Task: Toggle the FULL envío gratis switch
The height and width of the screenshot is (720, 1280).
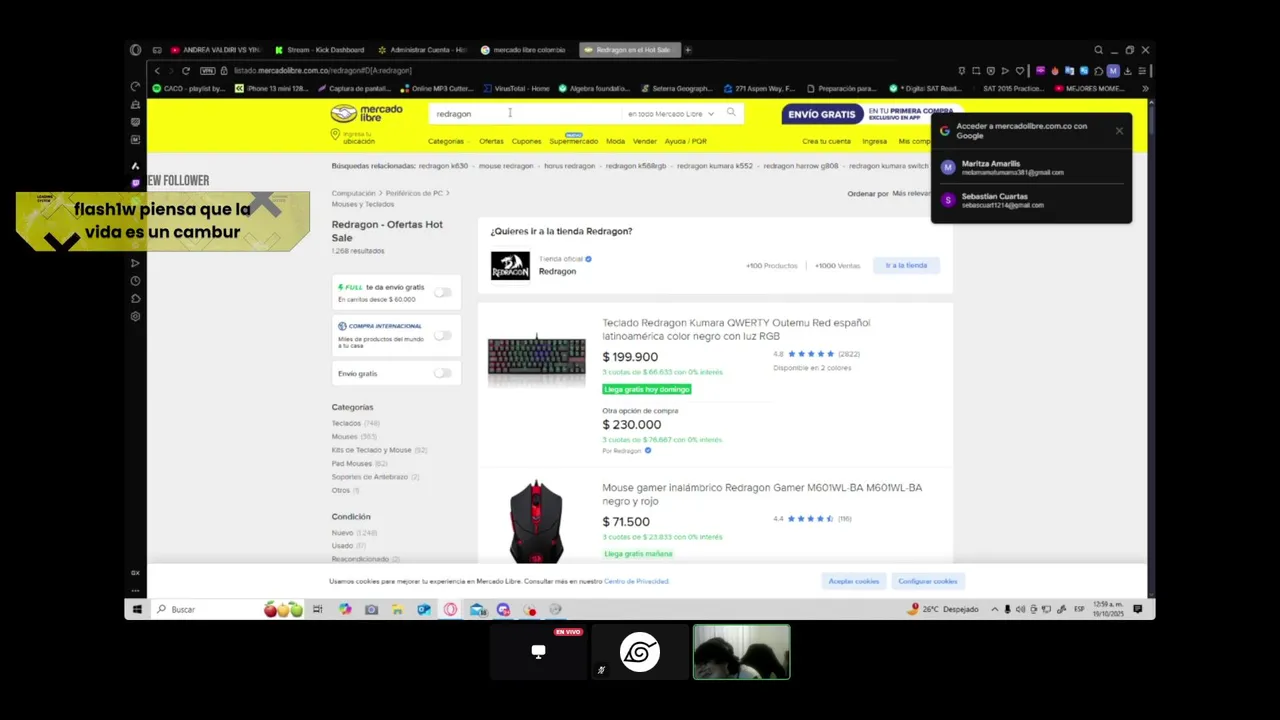Action: click(442, 292)
